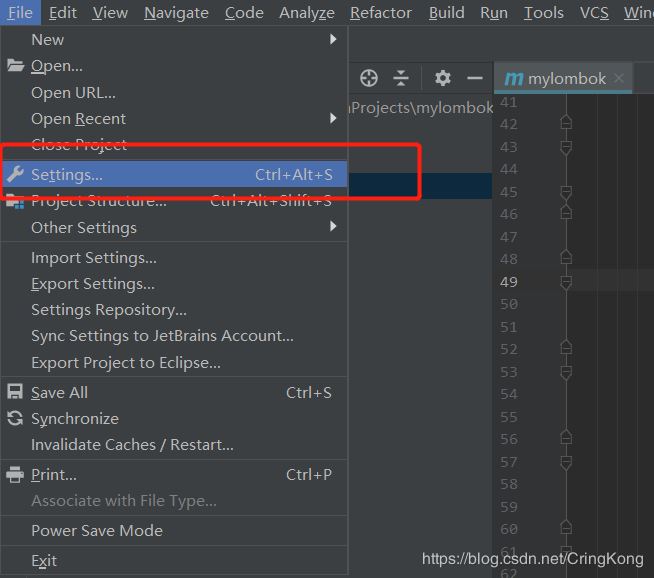This screenshot has height=578, width=654.
Task: Expand the New submenu
Action: coord(174,40)
